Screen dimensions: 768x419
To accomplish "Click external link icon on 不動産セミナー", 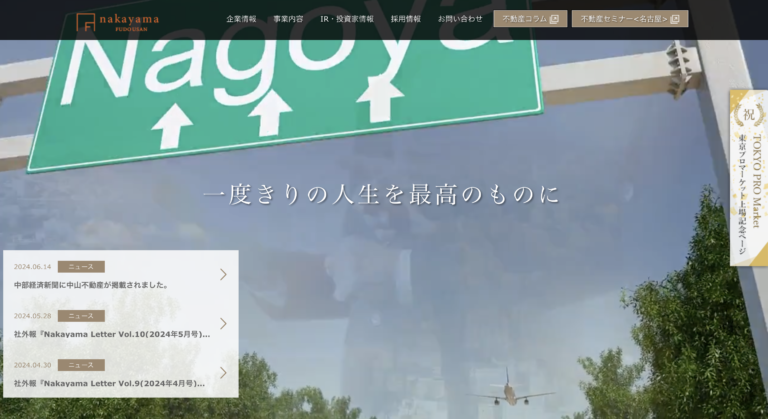I will point(675,19).
